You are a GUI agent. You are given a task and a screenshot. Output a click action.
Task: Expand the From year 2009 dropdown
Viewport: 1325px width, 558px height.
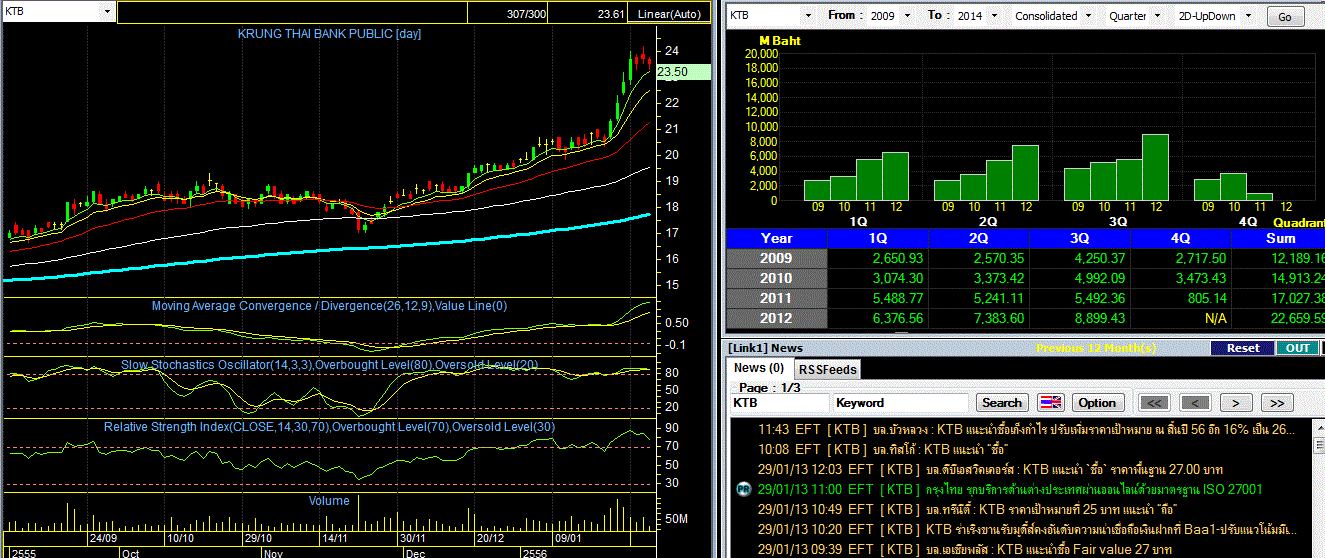(907, 16)
